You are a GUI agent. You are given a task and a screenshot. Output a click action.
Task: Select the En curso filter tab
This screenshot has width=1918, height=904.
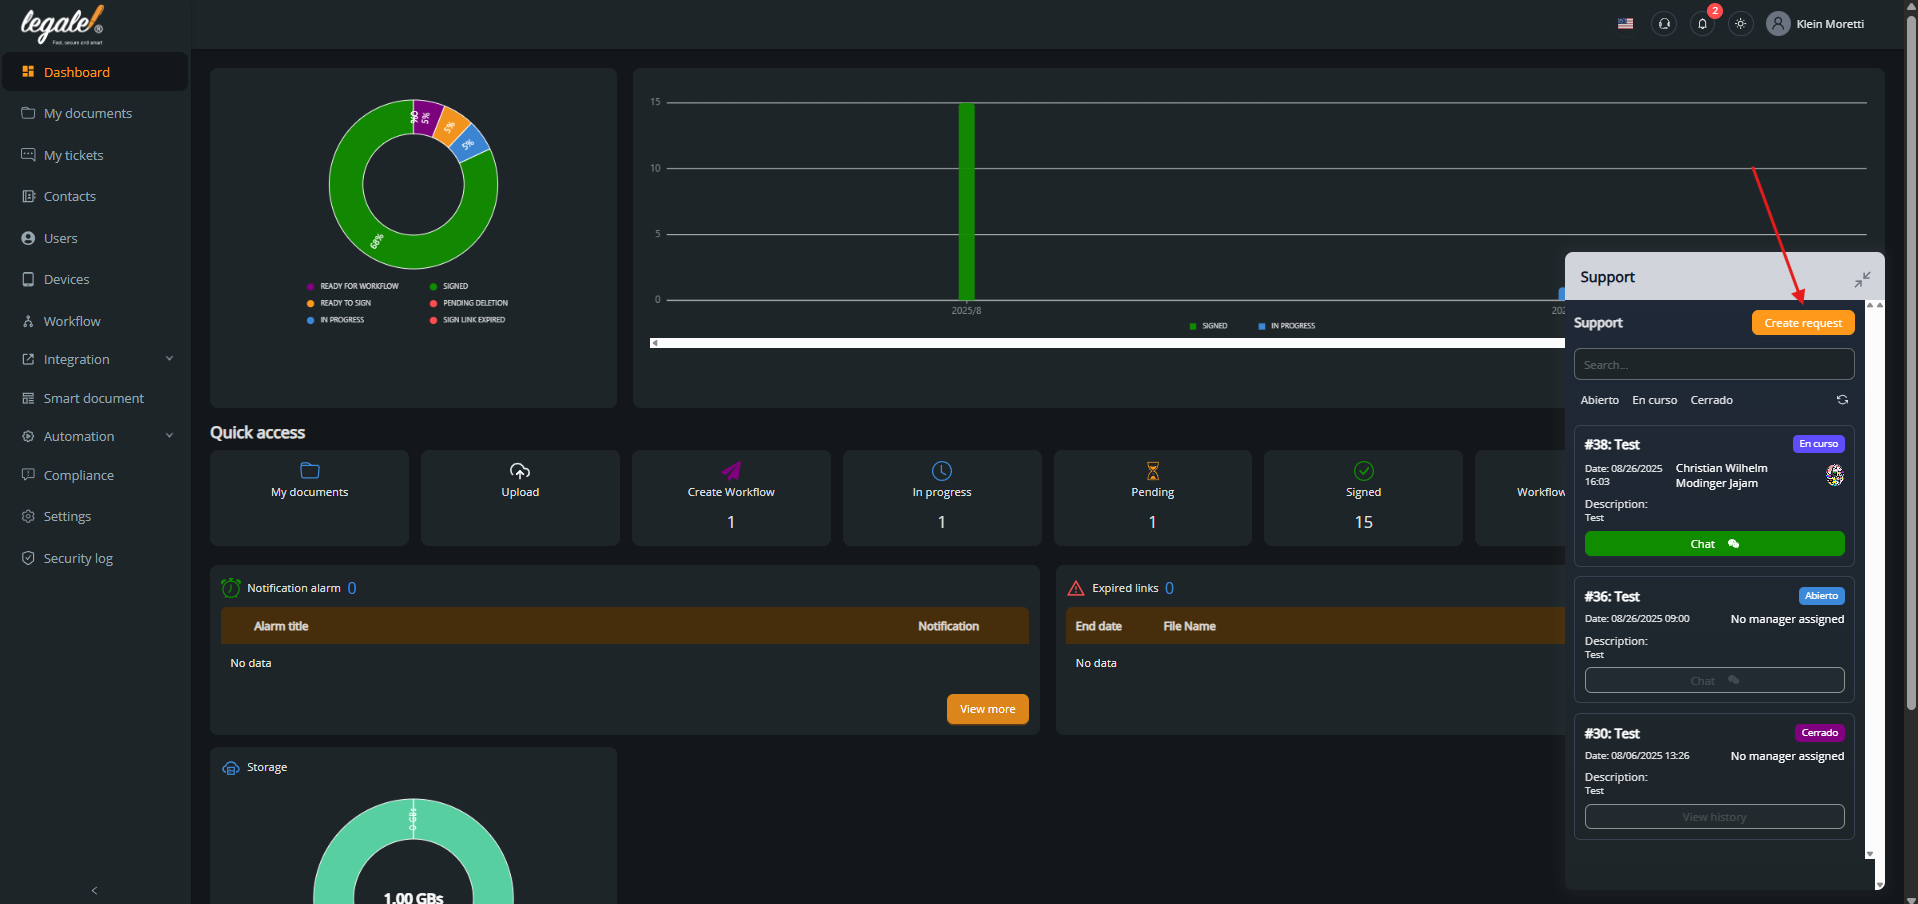coord(1655,400)
